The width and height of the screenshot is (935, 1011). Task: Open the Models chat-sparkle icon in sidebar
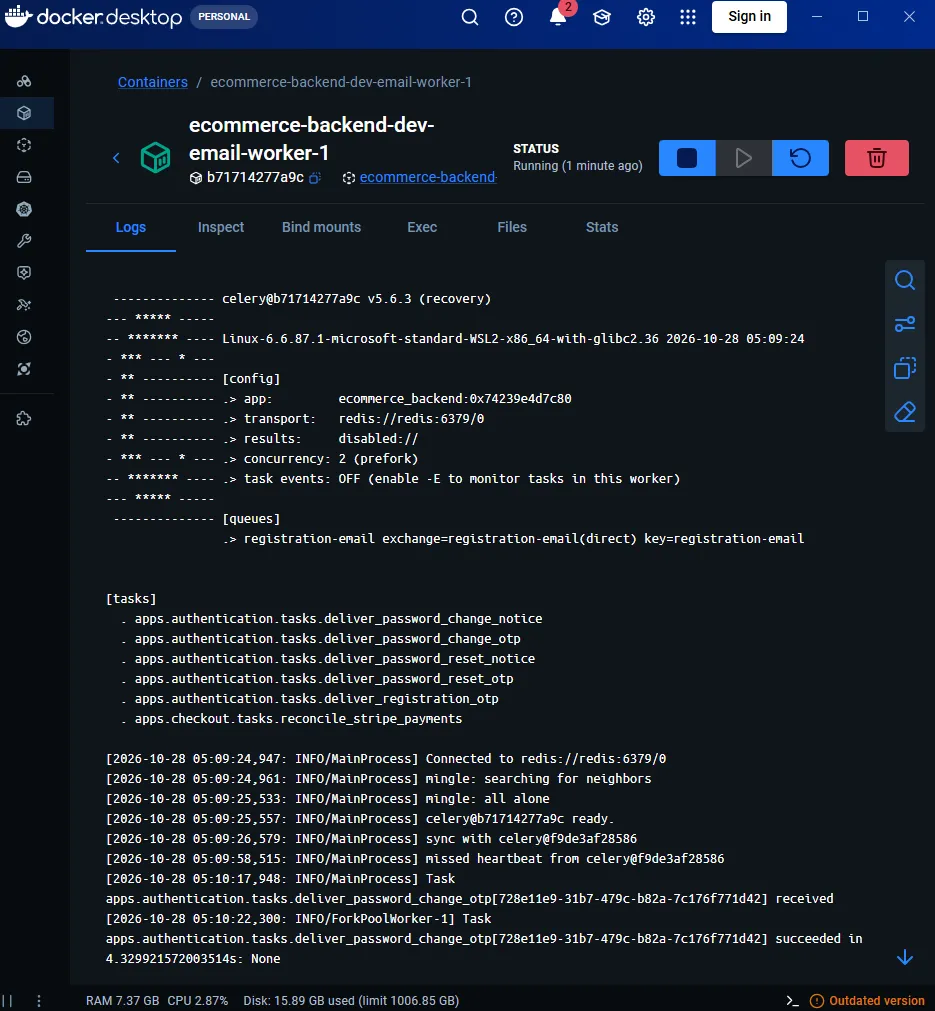point(24,273)
